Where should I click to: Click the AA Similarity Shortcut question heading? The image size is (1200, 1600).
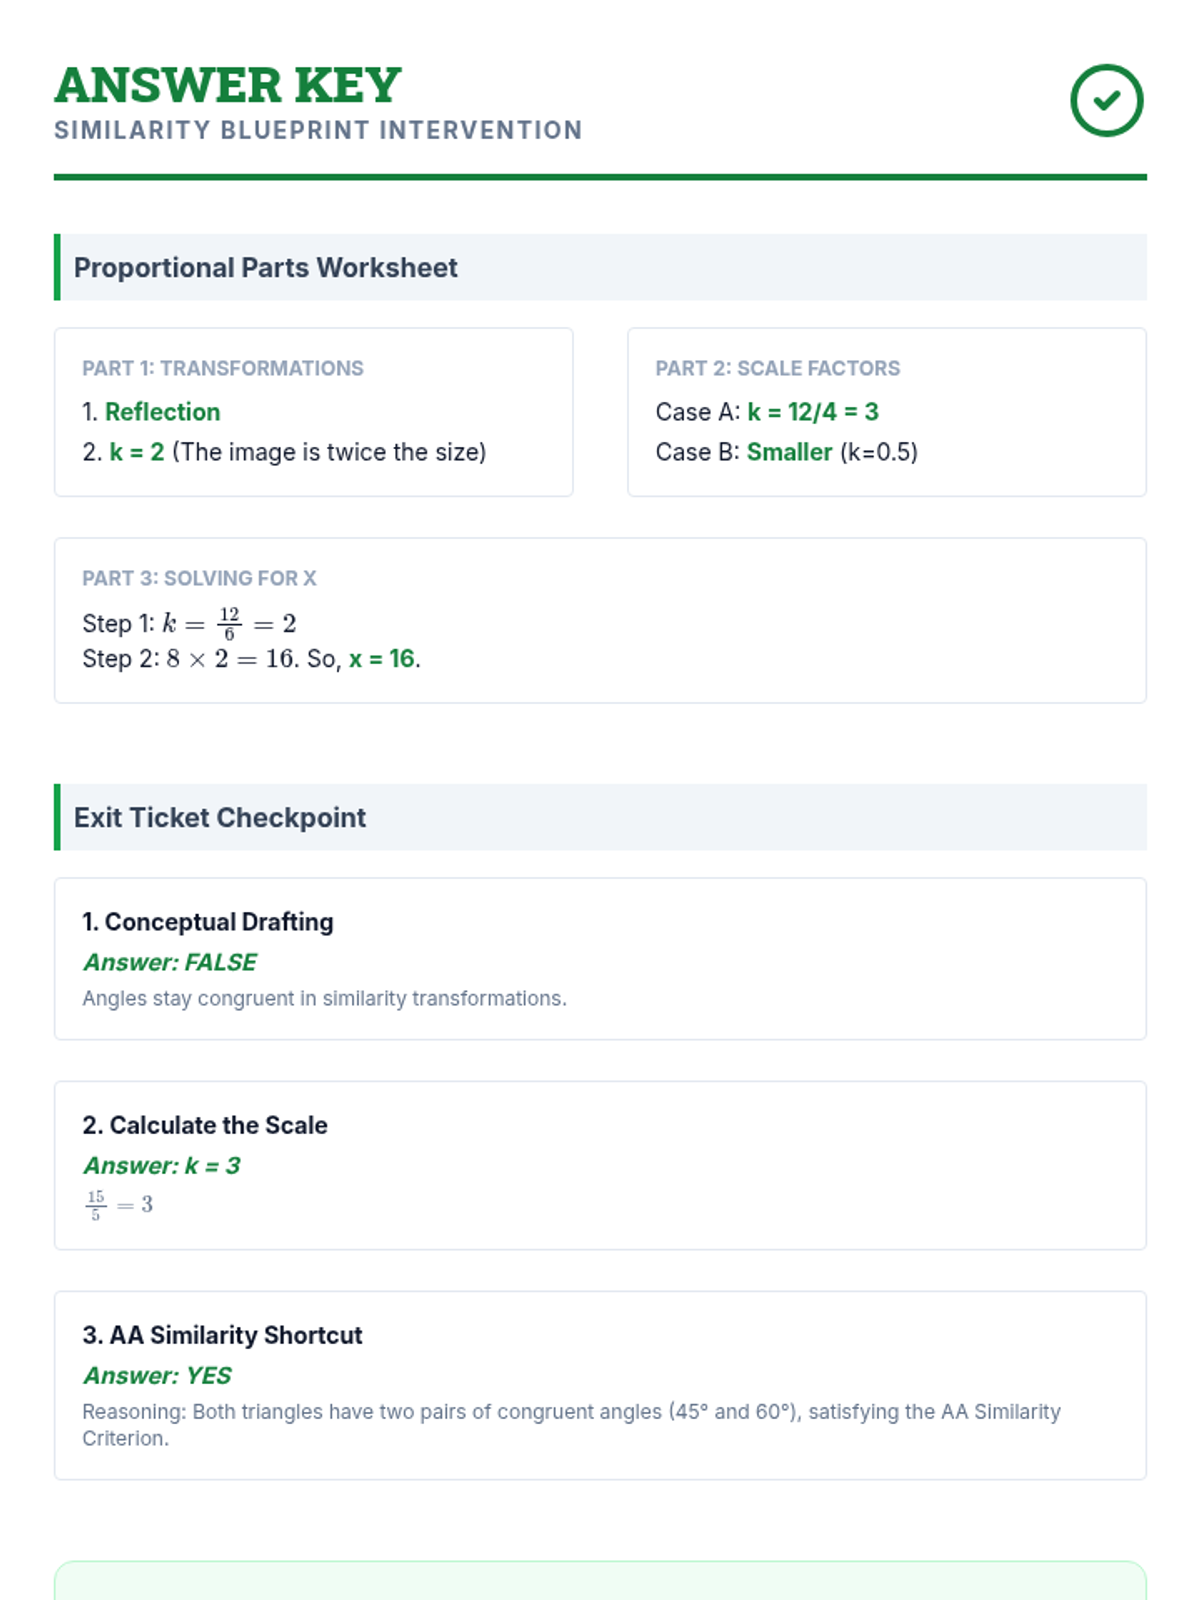(222, 1335)
